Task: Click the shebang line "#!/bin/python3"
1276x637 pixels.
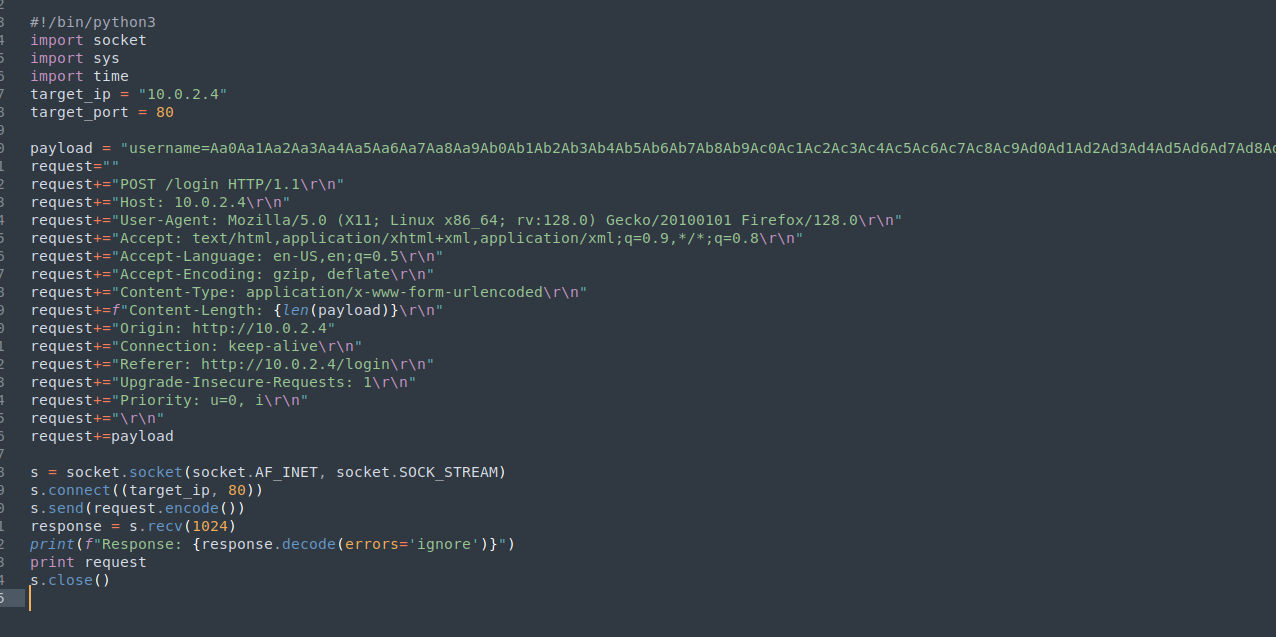Action: [x=93, y=22]
